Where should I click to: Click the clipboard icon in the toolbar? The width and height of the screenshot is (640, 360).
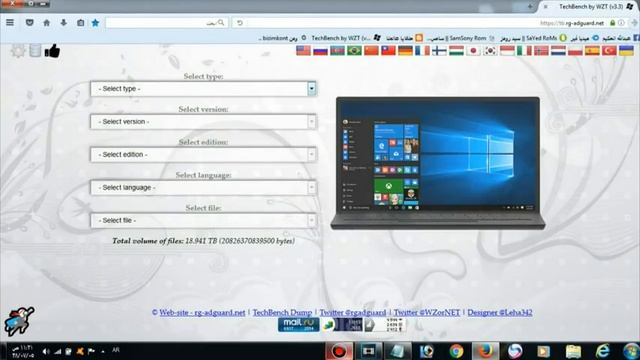coord(80,23)
